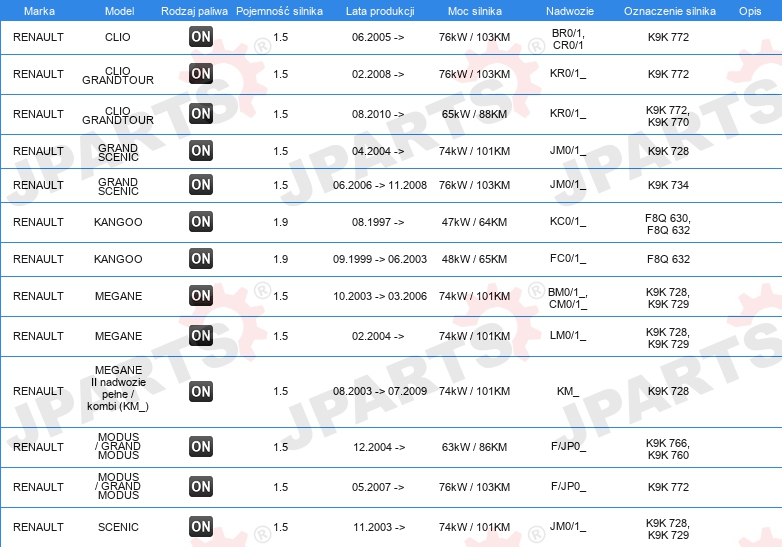Click ON icon for Kangoo FC0/1_ row

(x=201, y=259)
